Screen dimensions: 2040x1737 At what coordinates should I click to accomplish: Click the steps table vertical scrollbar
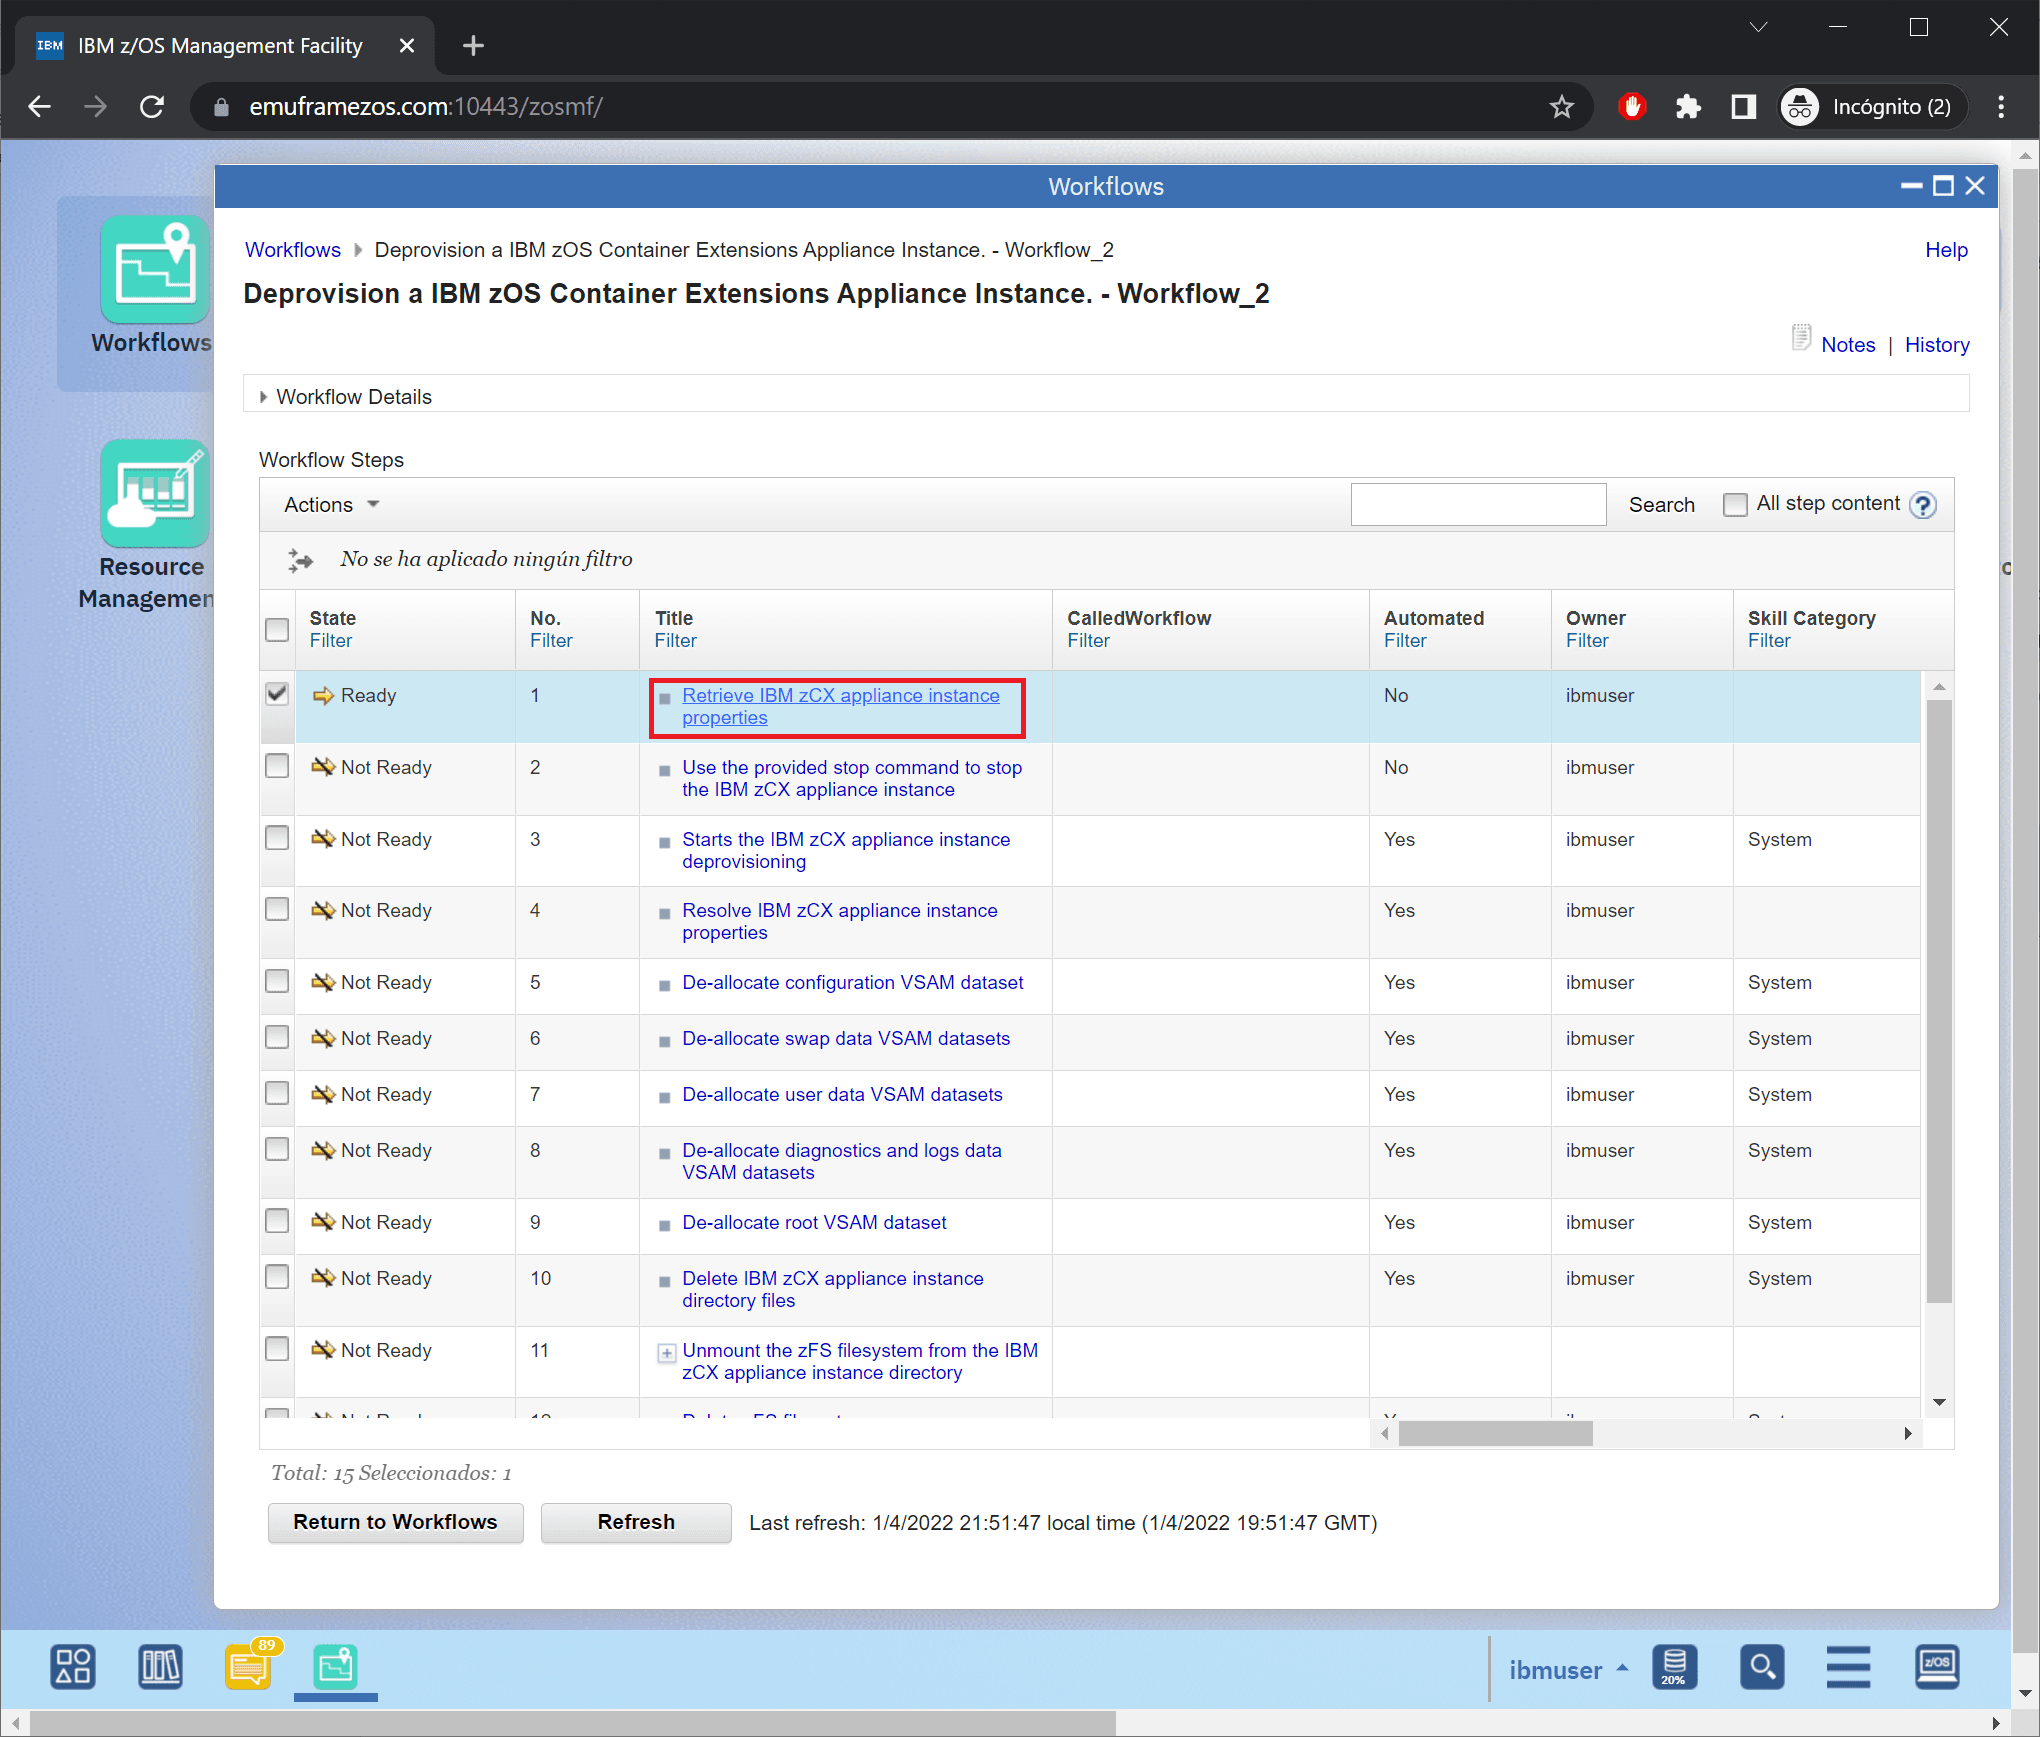click(x=1938, y=1000)
